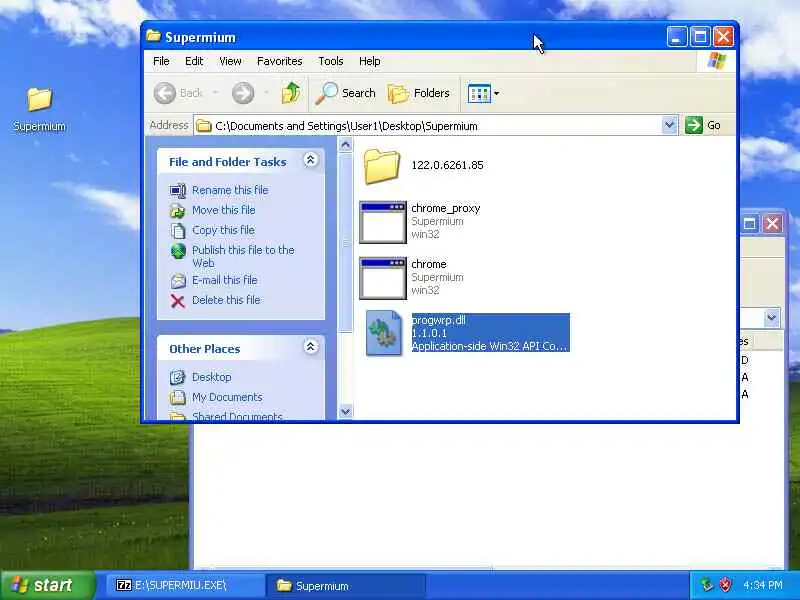Image resolution: width=800 pixels, height=600 pixels.
Task: Select the chrome application icon
Action: 383,278
